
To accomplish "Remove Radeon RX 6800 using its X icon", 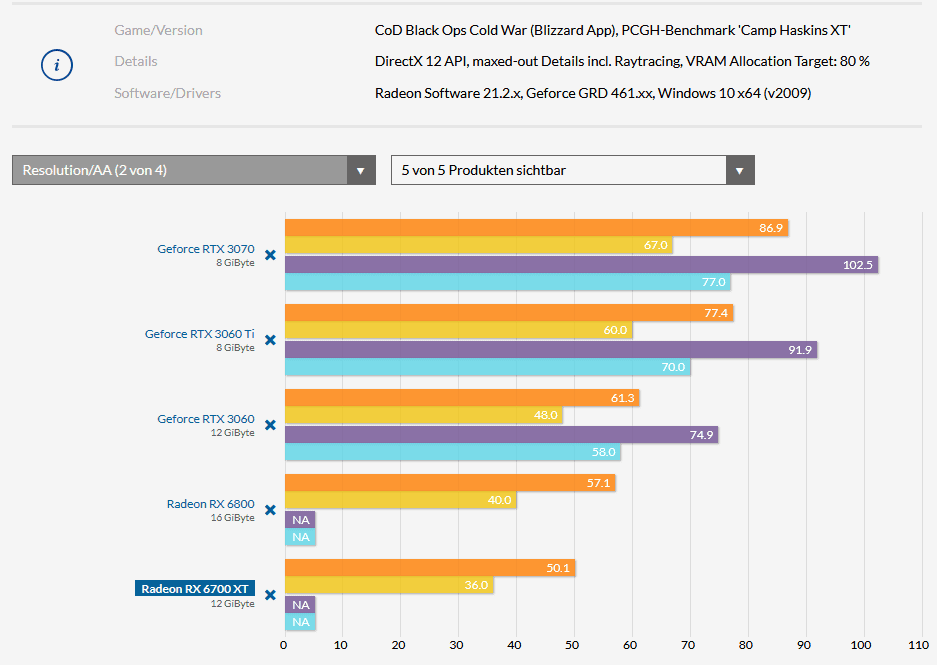I will 270,510.
